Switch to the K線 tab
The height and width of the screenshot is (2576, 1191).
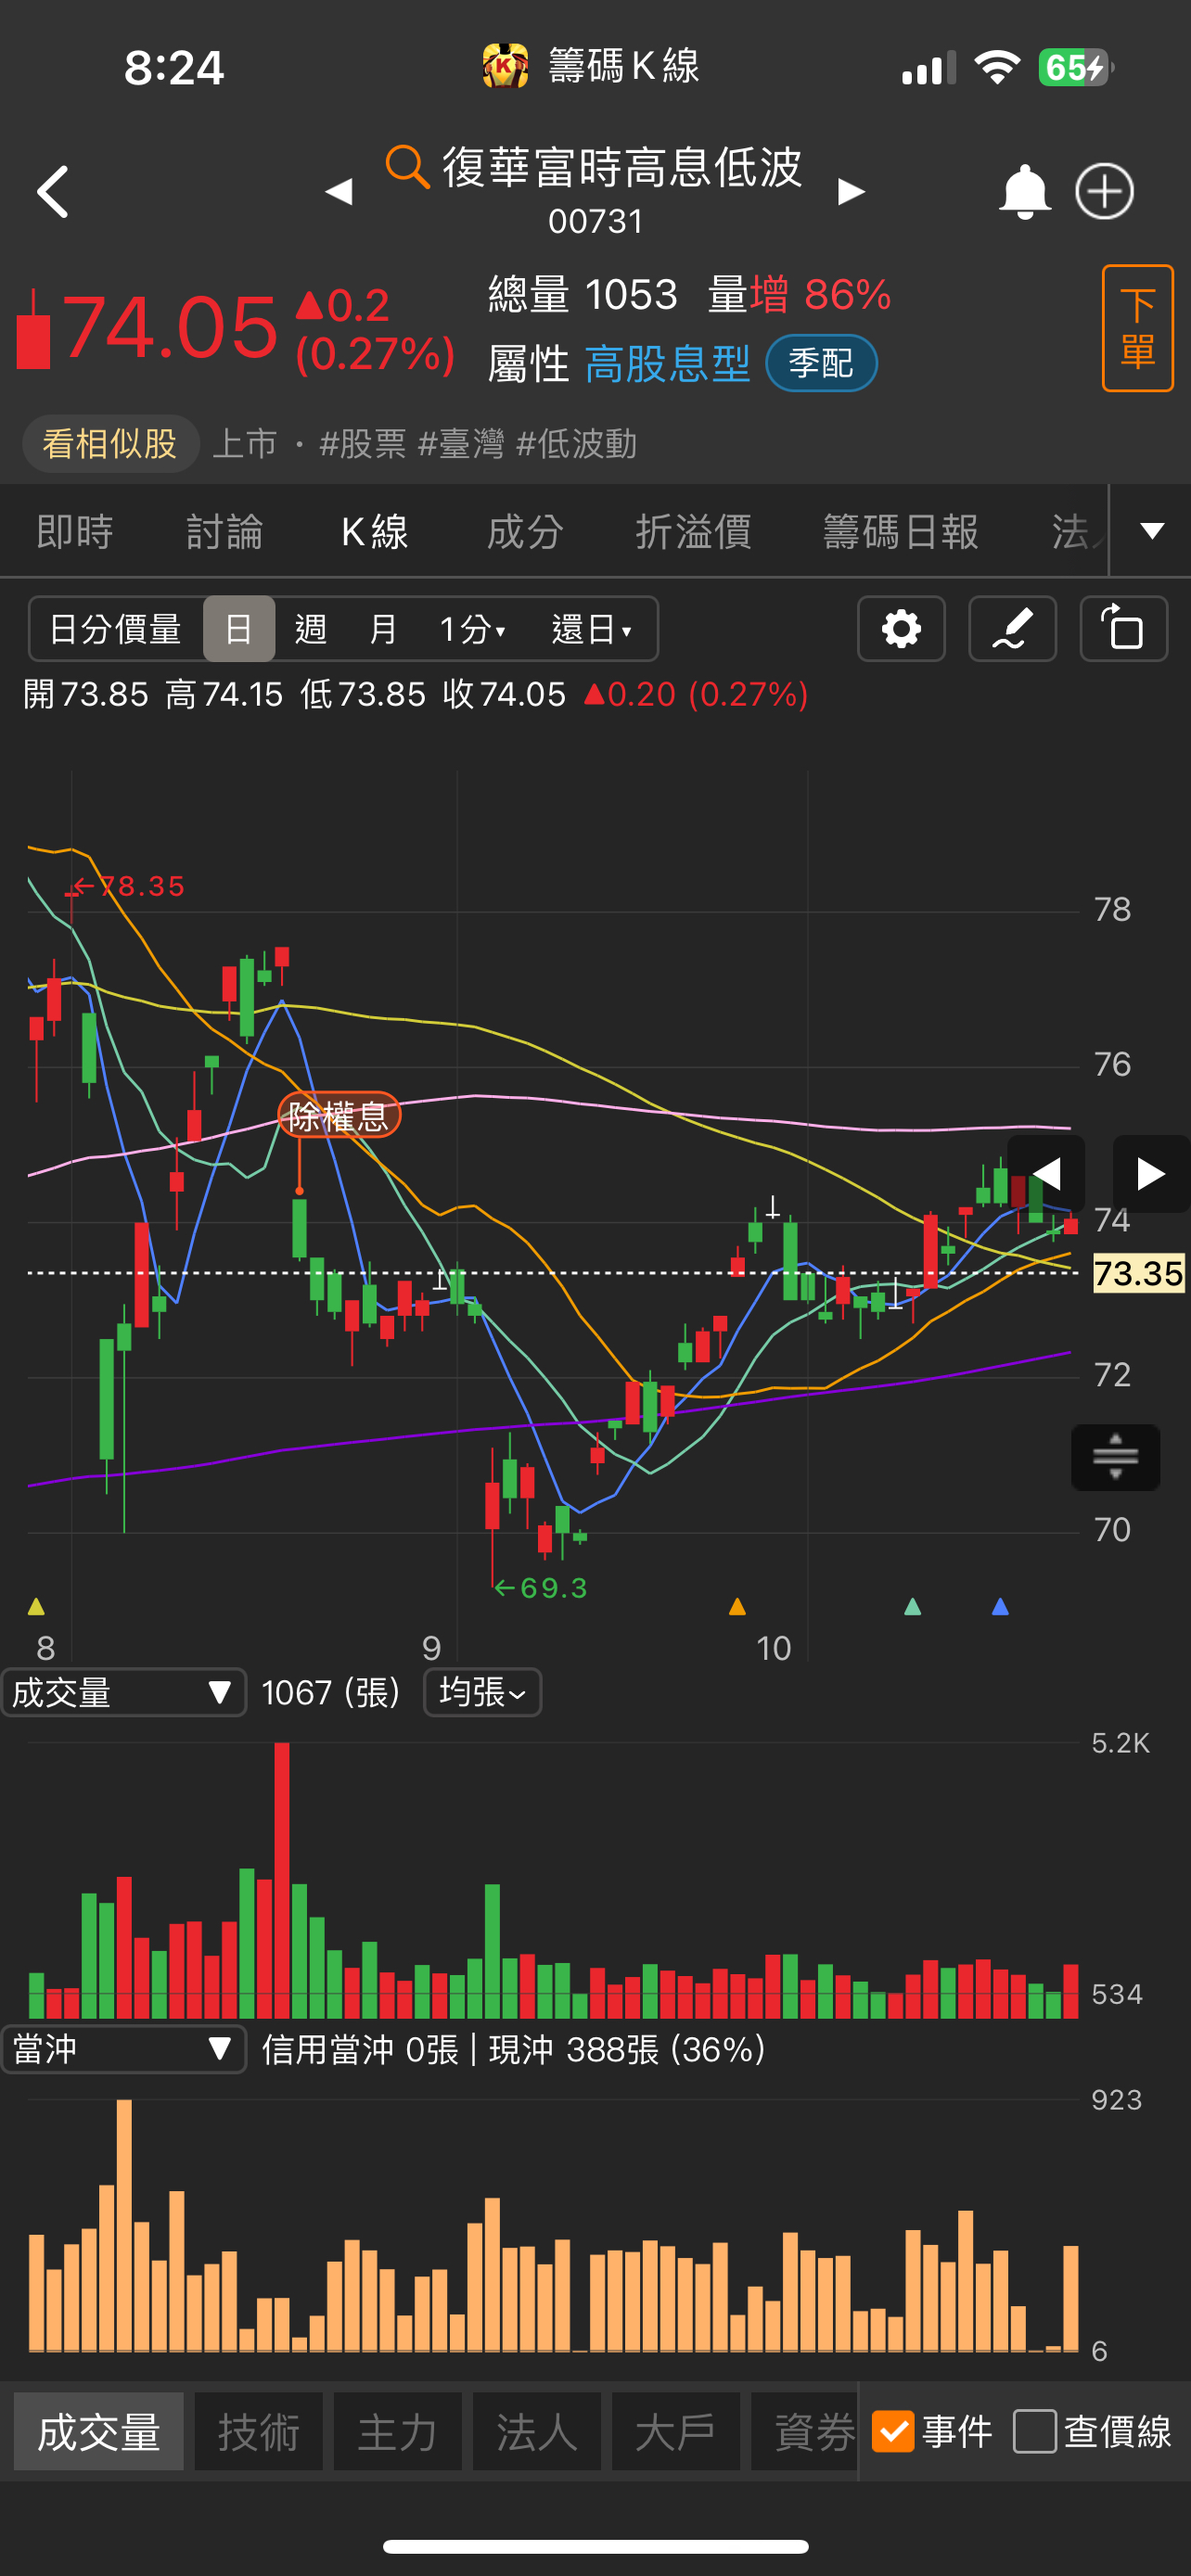375,531
